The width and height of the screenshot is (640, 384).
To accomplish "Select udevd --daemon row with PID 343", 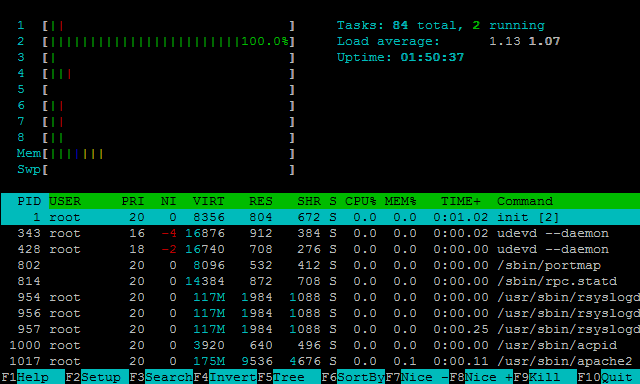I will coord(320,233).
